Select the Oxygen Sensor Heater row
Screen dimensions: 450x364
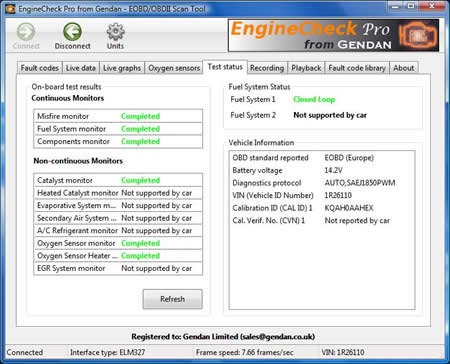[118, 256]
